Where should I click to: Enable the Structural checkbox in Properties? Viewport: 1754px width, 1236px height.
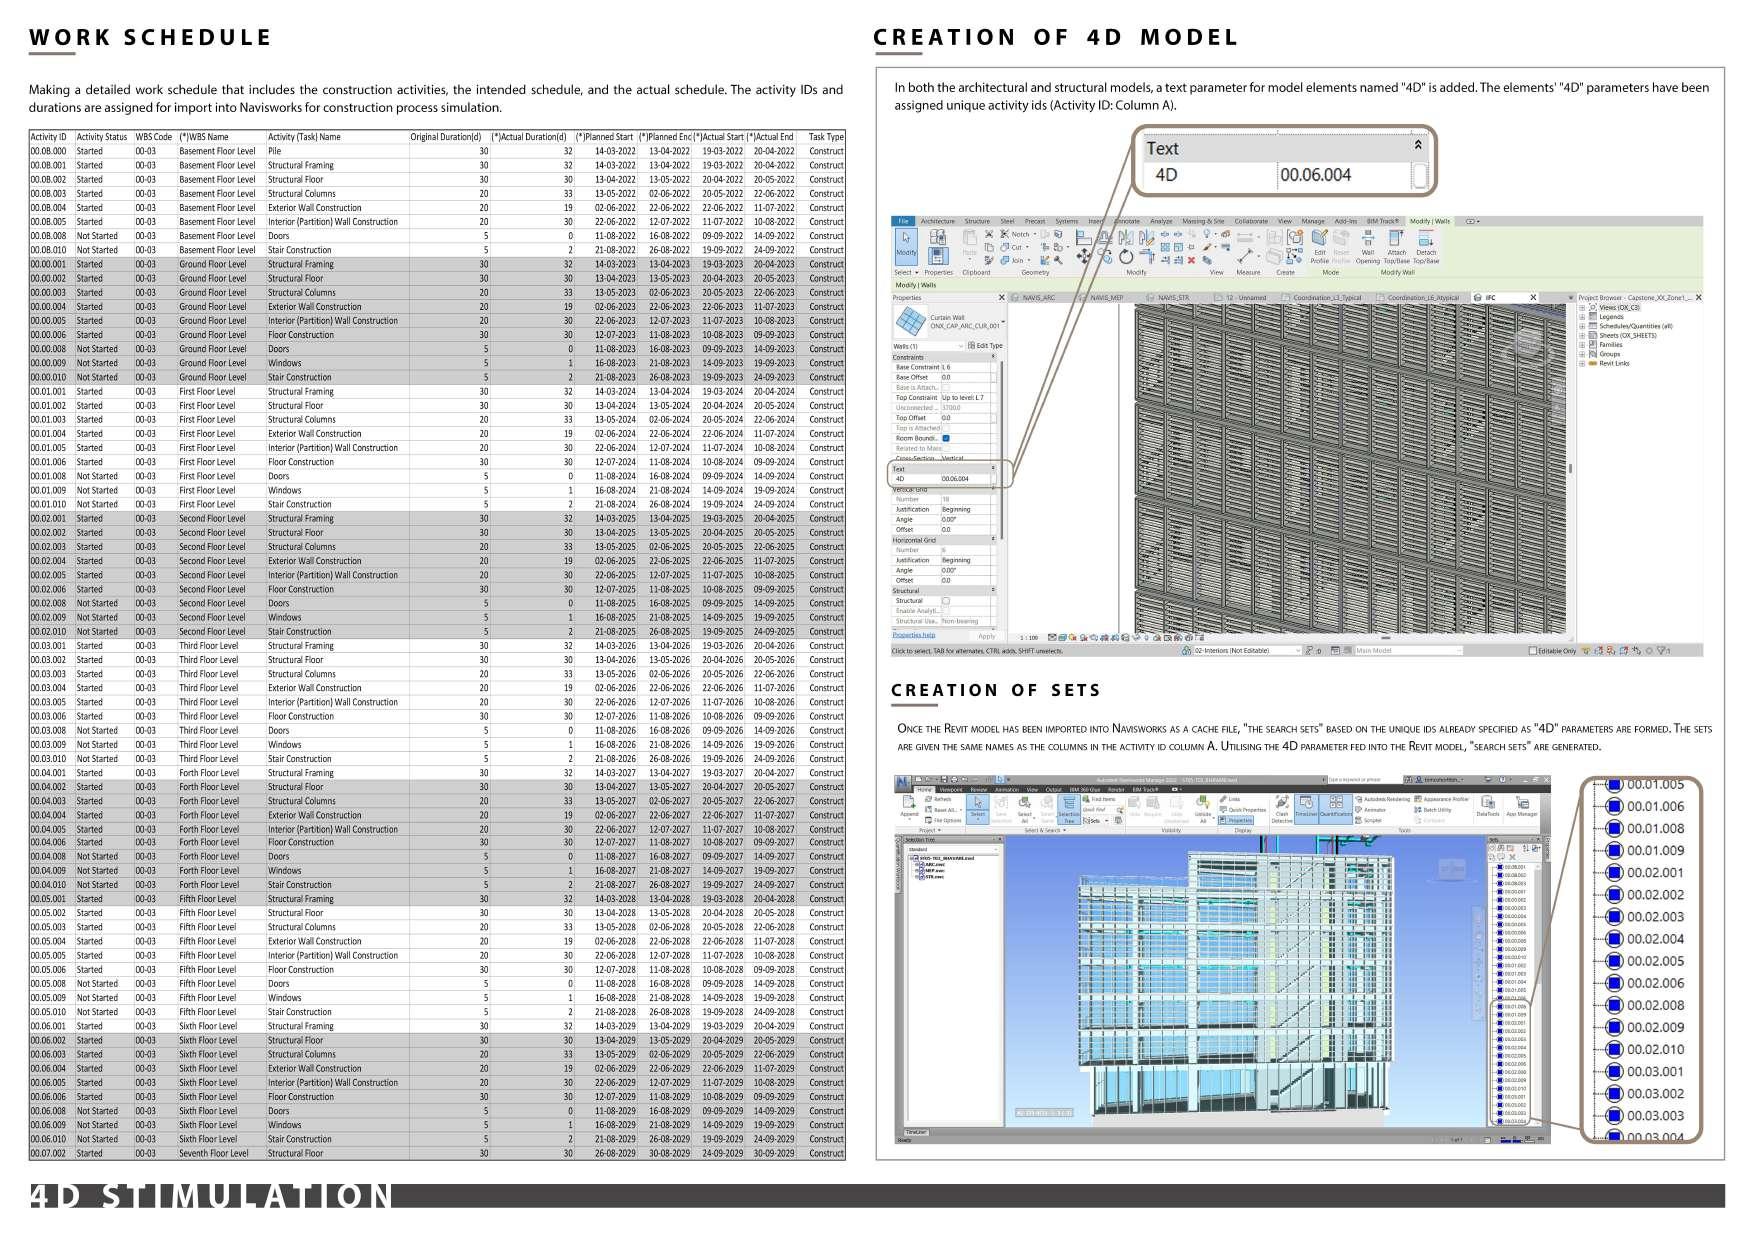(x=945, y=601)
